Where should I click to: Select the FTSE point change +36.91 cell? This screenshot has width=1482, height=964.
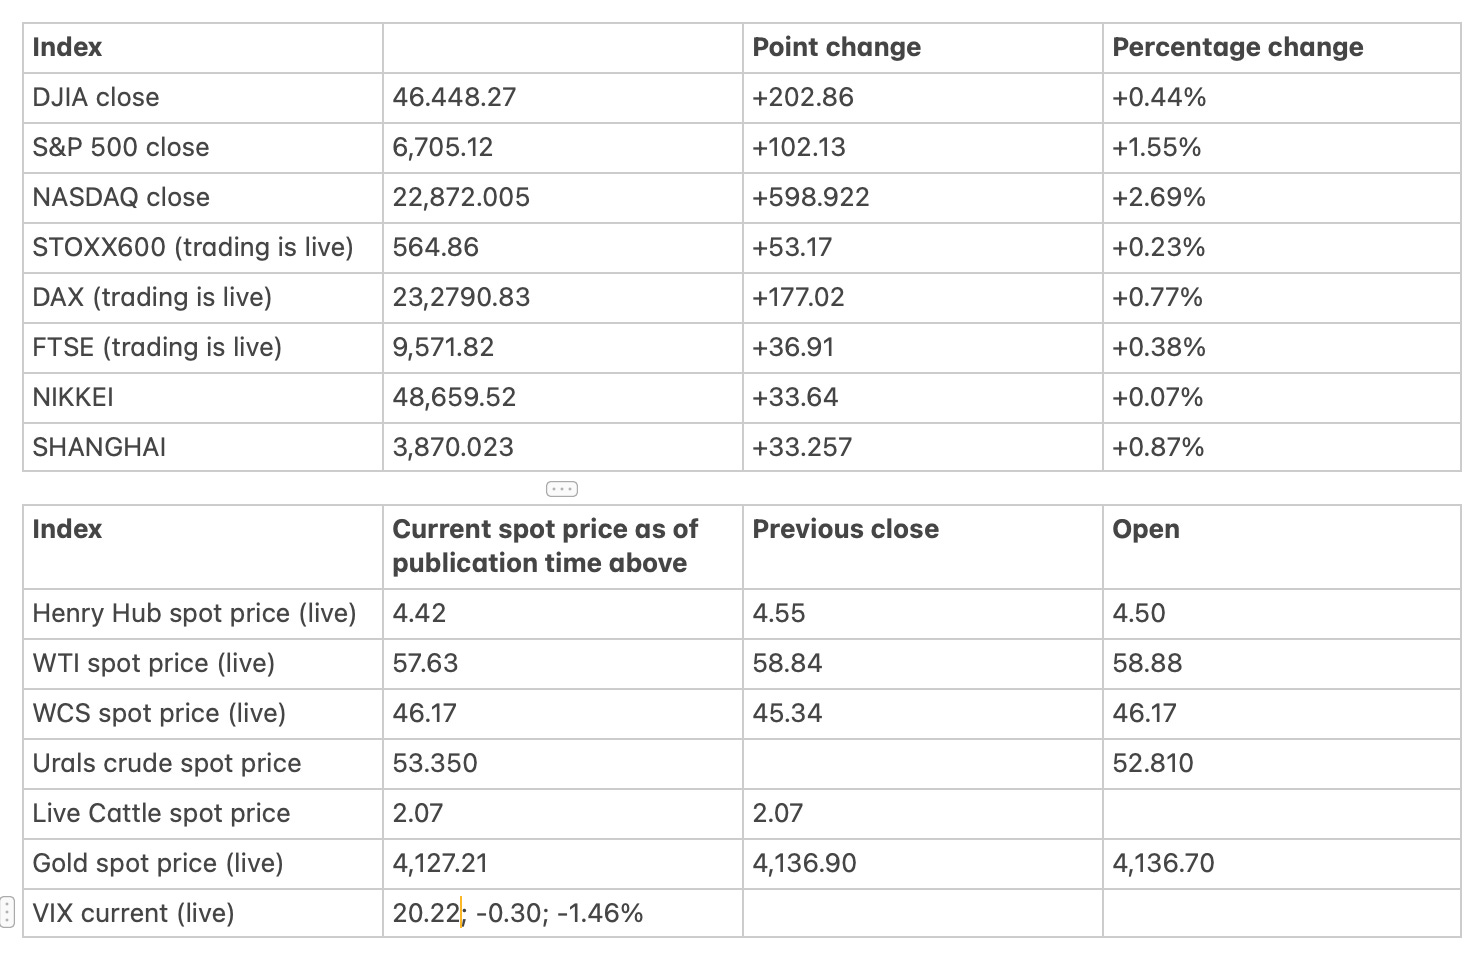click(923, 348)
